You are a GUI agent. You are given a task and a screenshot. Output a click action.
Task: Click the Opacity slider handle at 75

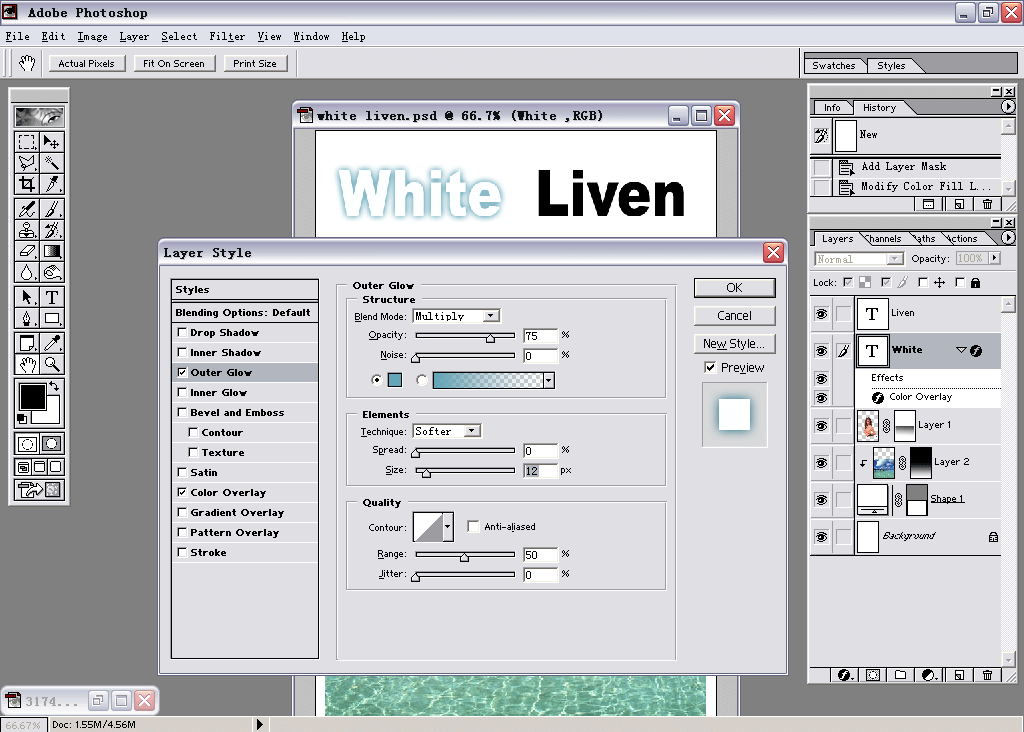(x=490, y=338)
